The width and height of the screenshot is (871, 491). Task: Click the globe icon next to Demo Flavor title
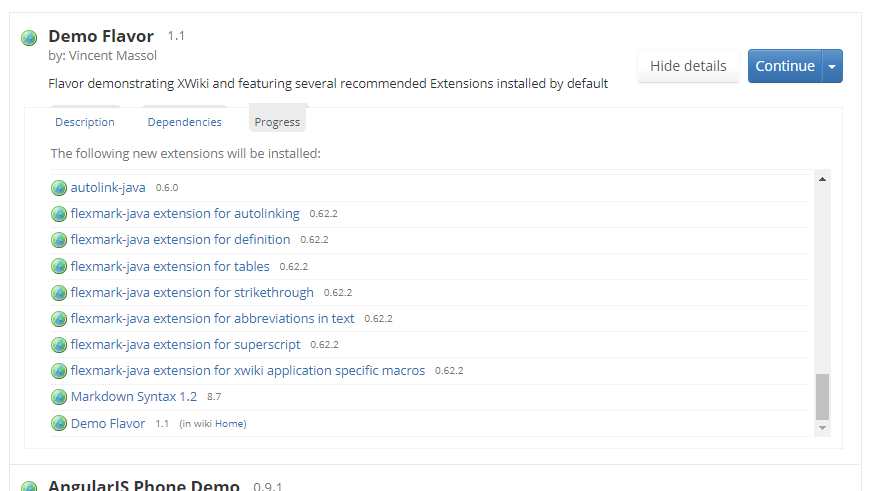point(29,38)
